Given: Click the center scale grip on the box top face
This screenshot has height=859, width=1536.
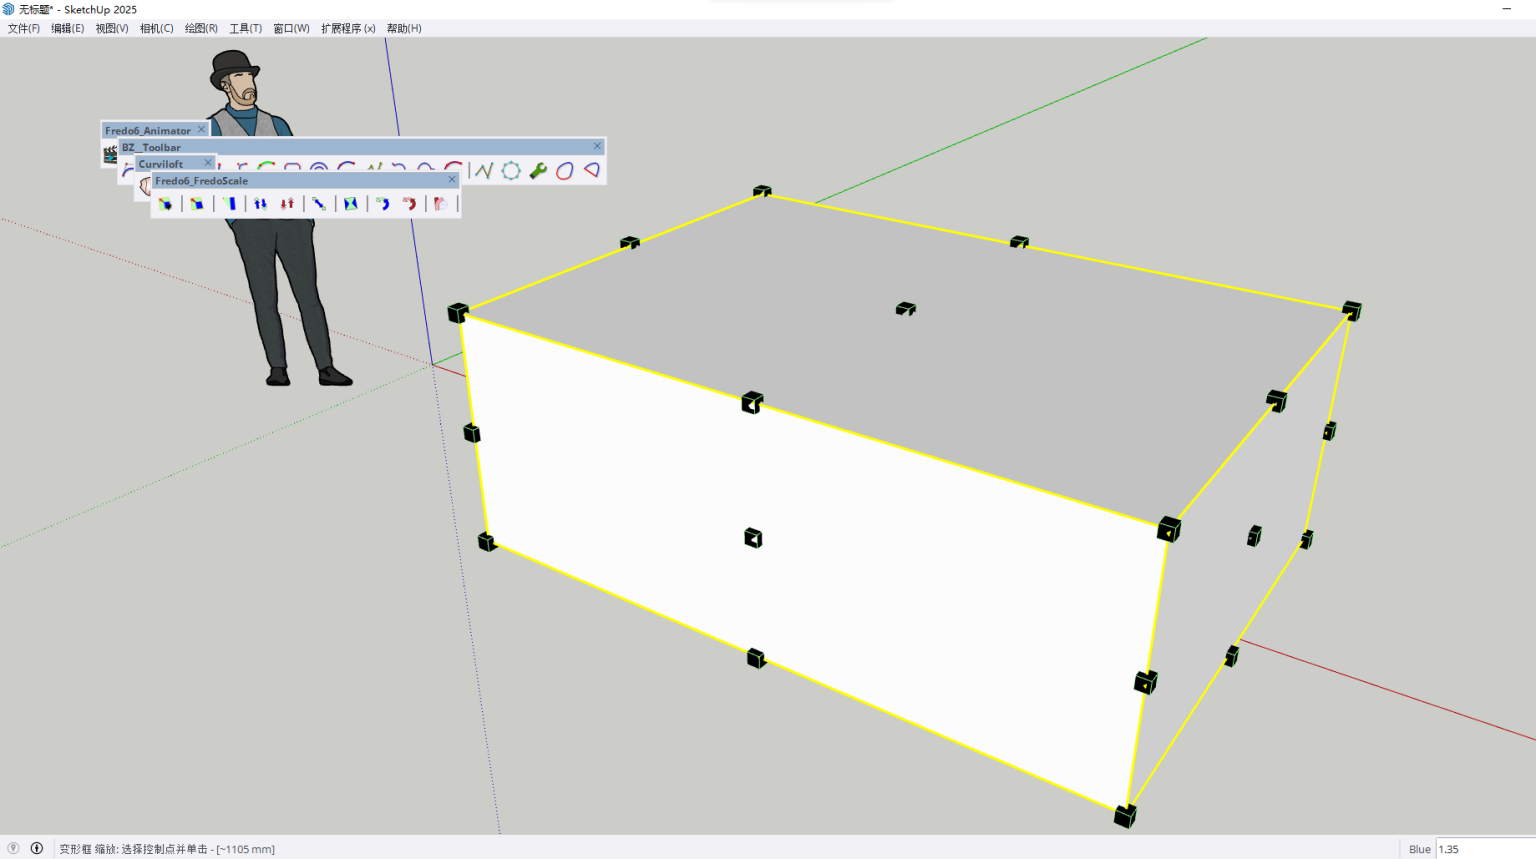Looking at the screenshot, I should point(905,308).
